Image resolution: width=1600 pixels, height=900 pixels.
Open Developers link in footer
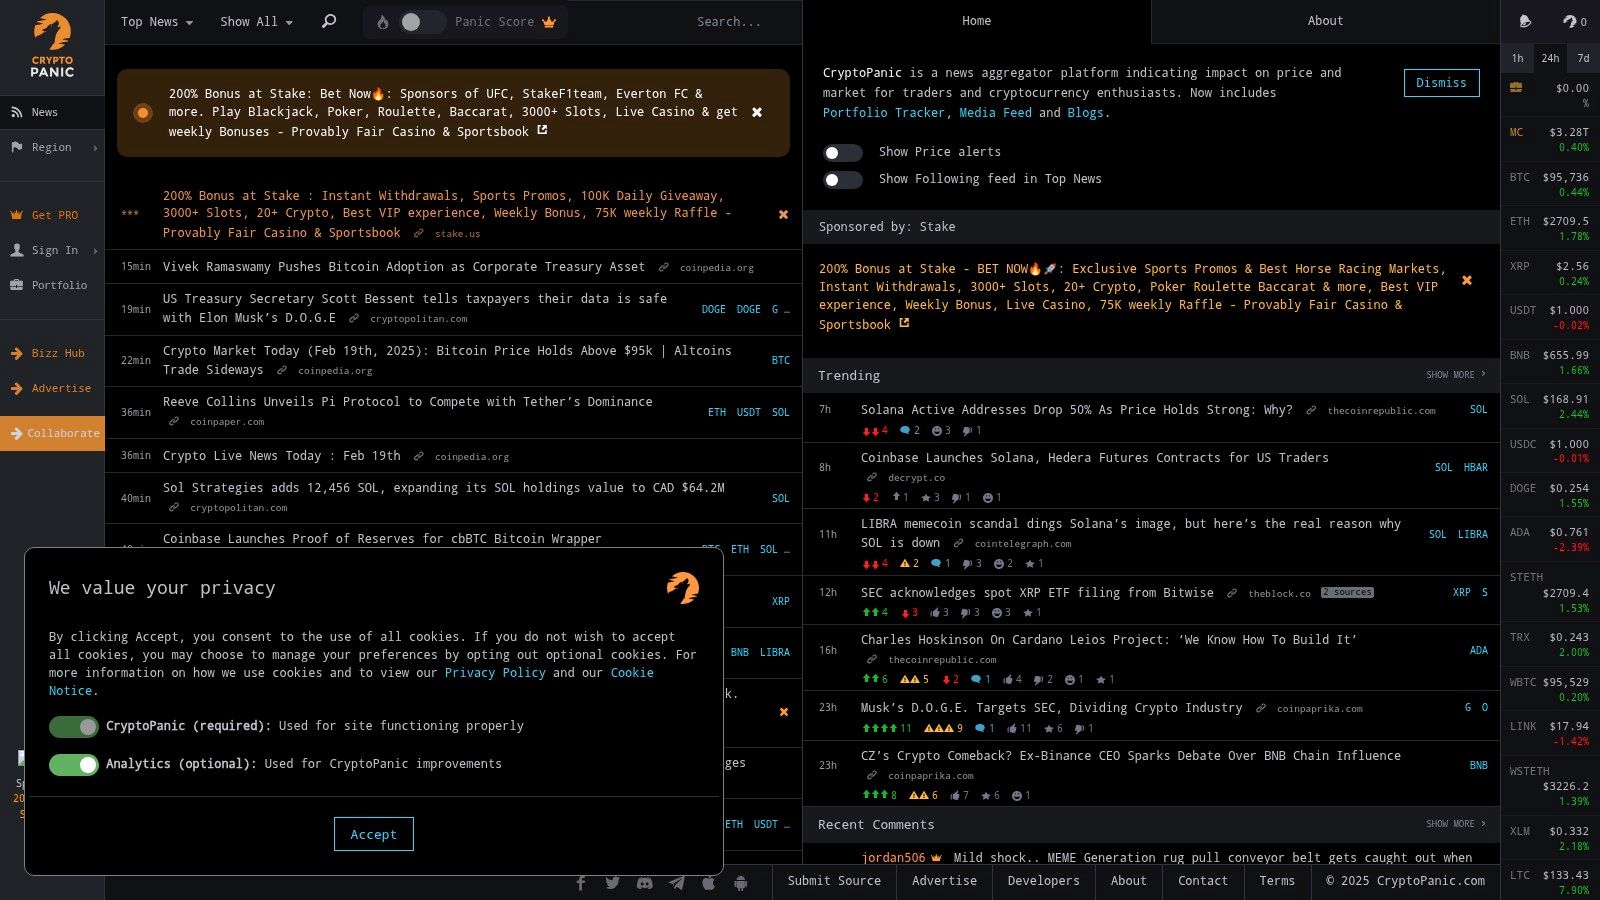tap(1043, 881)
